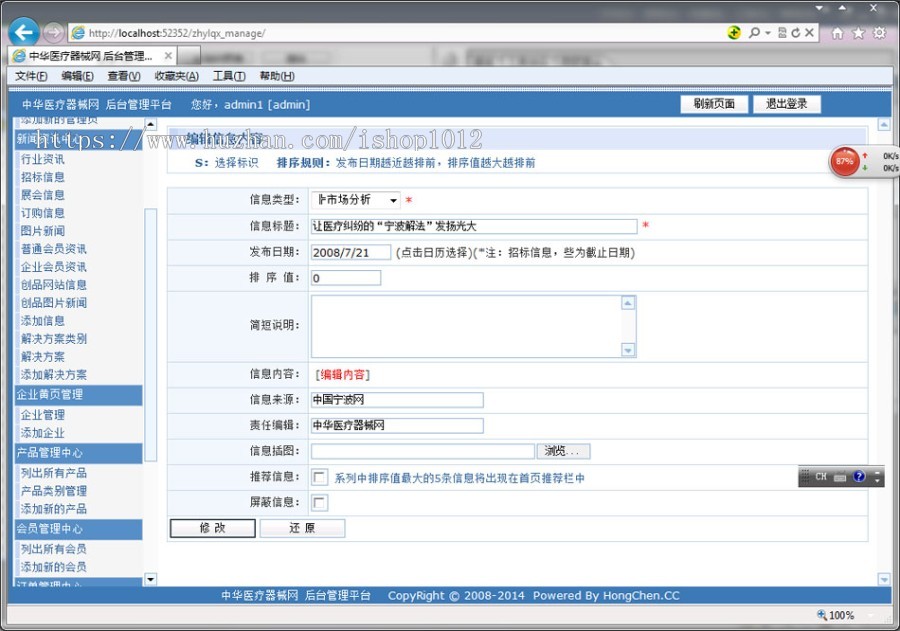This screenshot has width=900, height=631.
Task: Click the 信息标题 text field
Action: (474, 226)
